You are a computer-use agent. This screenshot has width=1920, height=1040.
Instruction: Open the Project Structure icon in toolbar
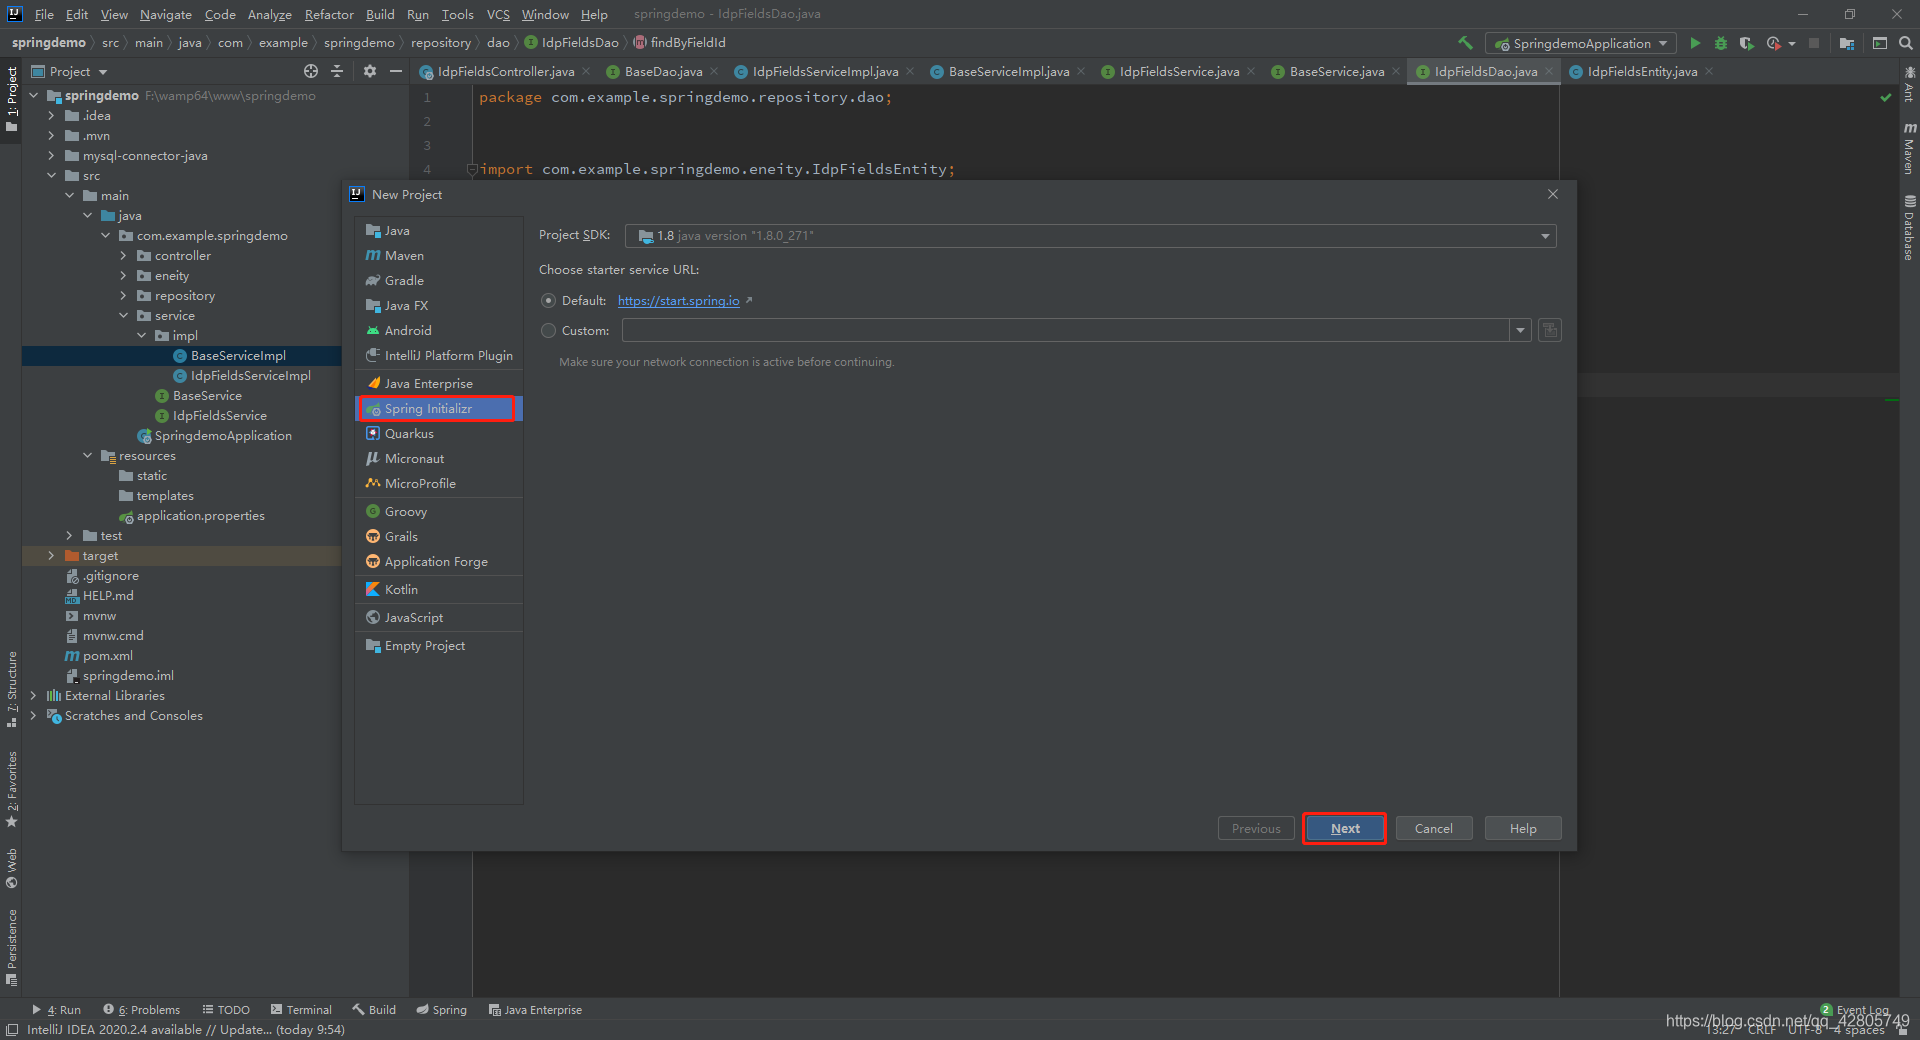click(1847, 43)
